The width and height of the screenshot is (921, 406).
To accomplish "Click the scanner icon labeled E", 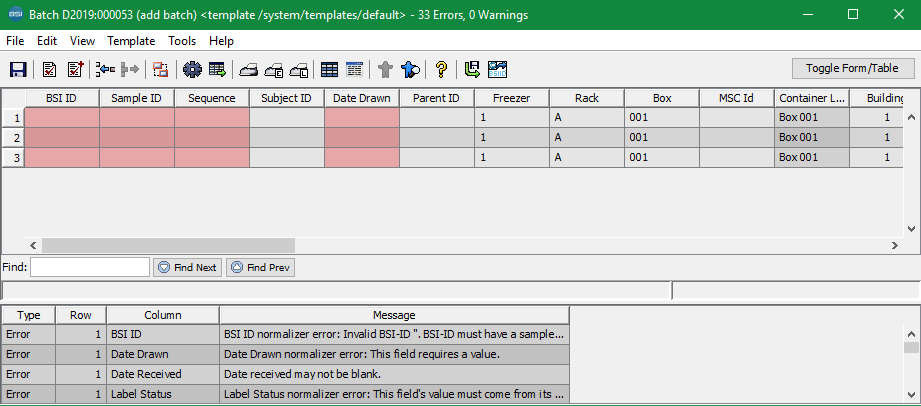I will (x=274, y=70).
